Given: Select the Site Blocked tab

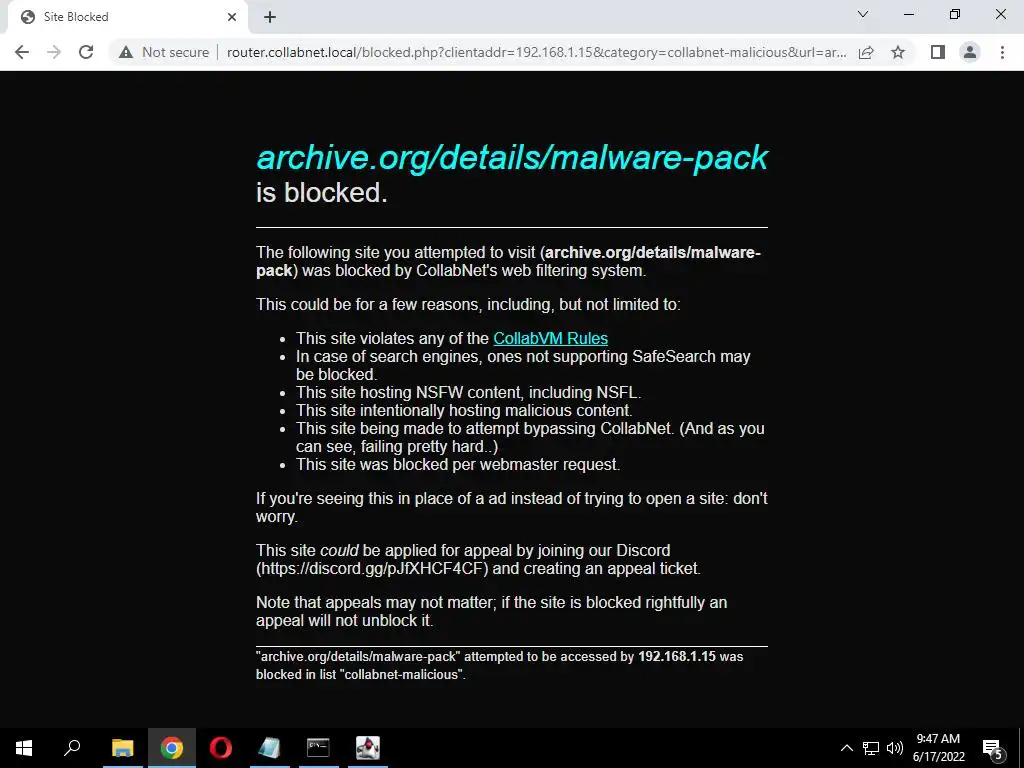Looking at the screenshot, I should (127, 17).
